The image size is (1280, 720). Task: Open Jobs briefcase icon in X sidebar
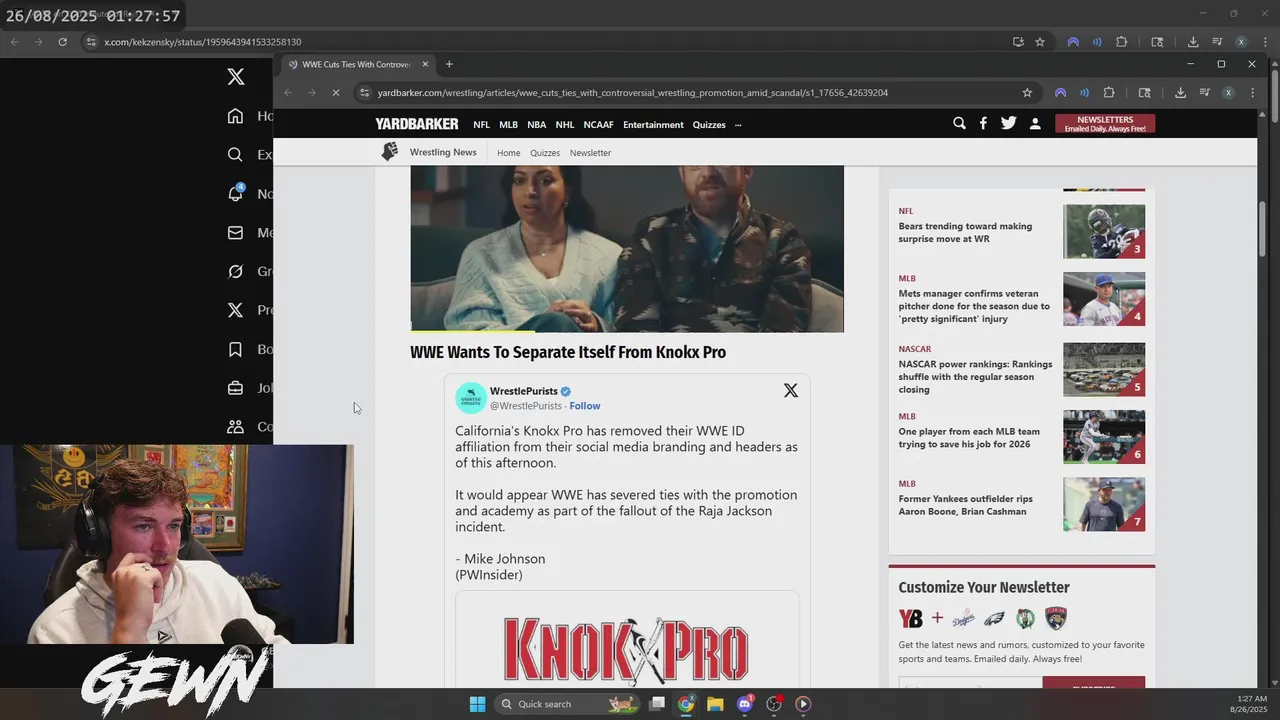(x=235, y=388)
